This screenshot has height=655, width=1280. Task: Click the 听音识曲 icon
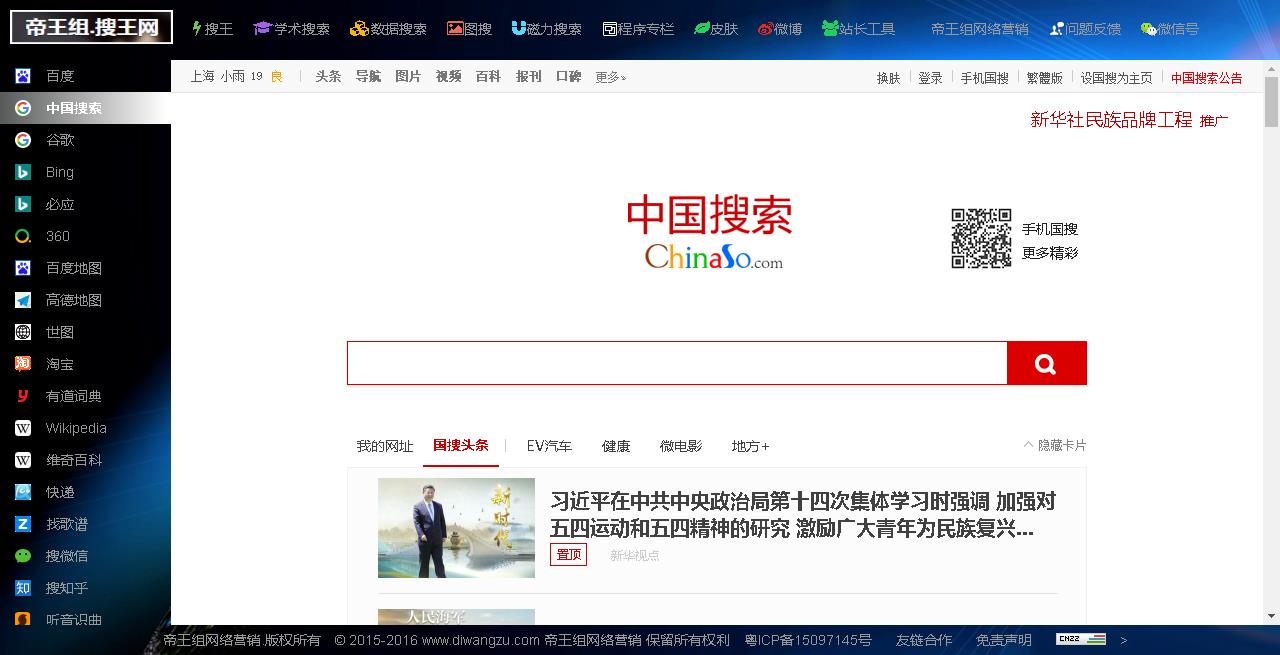[x=23, y=620]
